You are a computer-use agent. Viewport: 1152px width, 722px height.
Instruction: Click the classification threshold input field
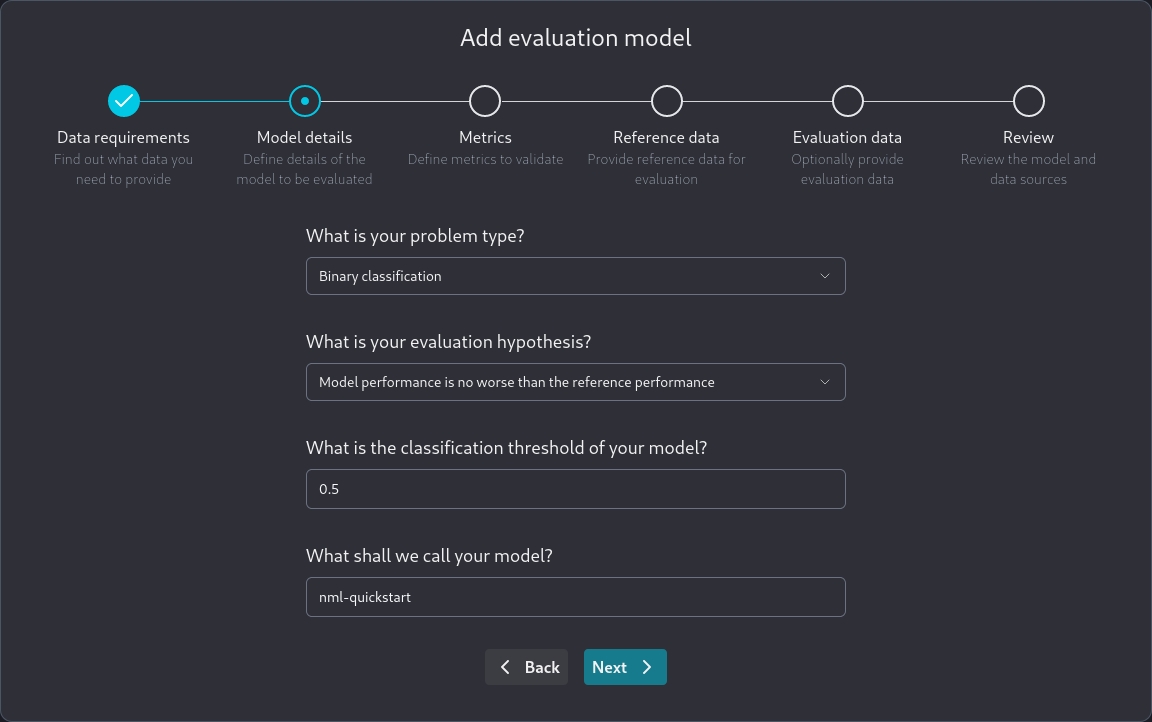coord(575,489)
